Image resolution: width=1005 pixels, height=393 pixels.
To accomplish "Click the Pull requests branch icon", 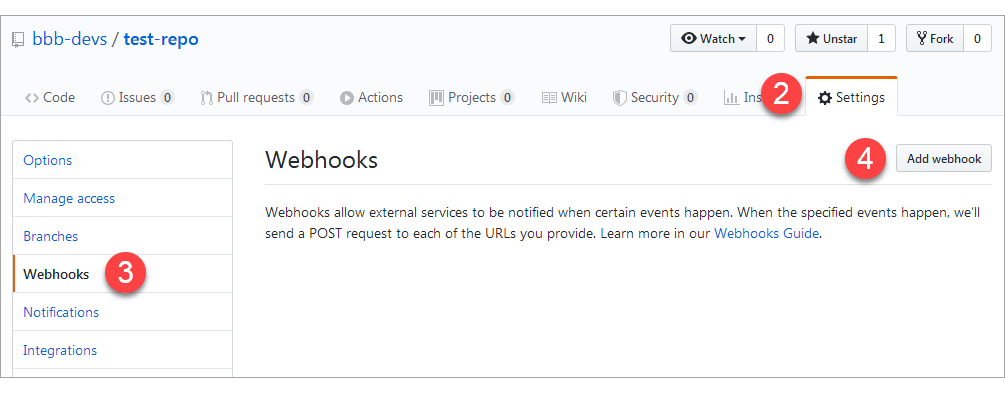I will [x=206, y=98].
